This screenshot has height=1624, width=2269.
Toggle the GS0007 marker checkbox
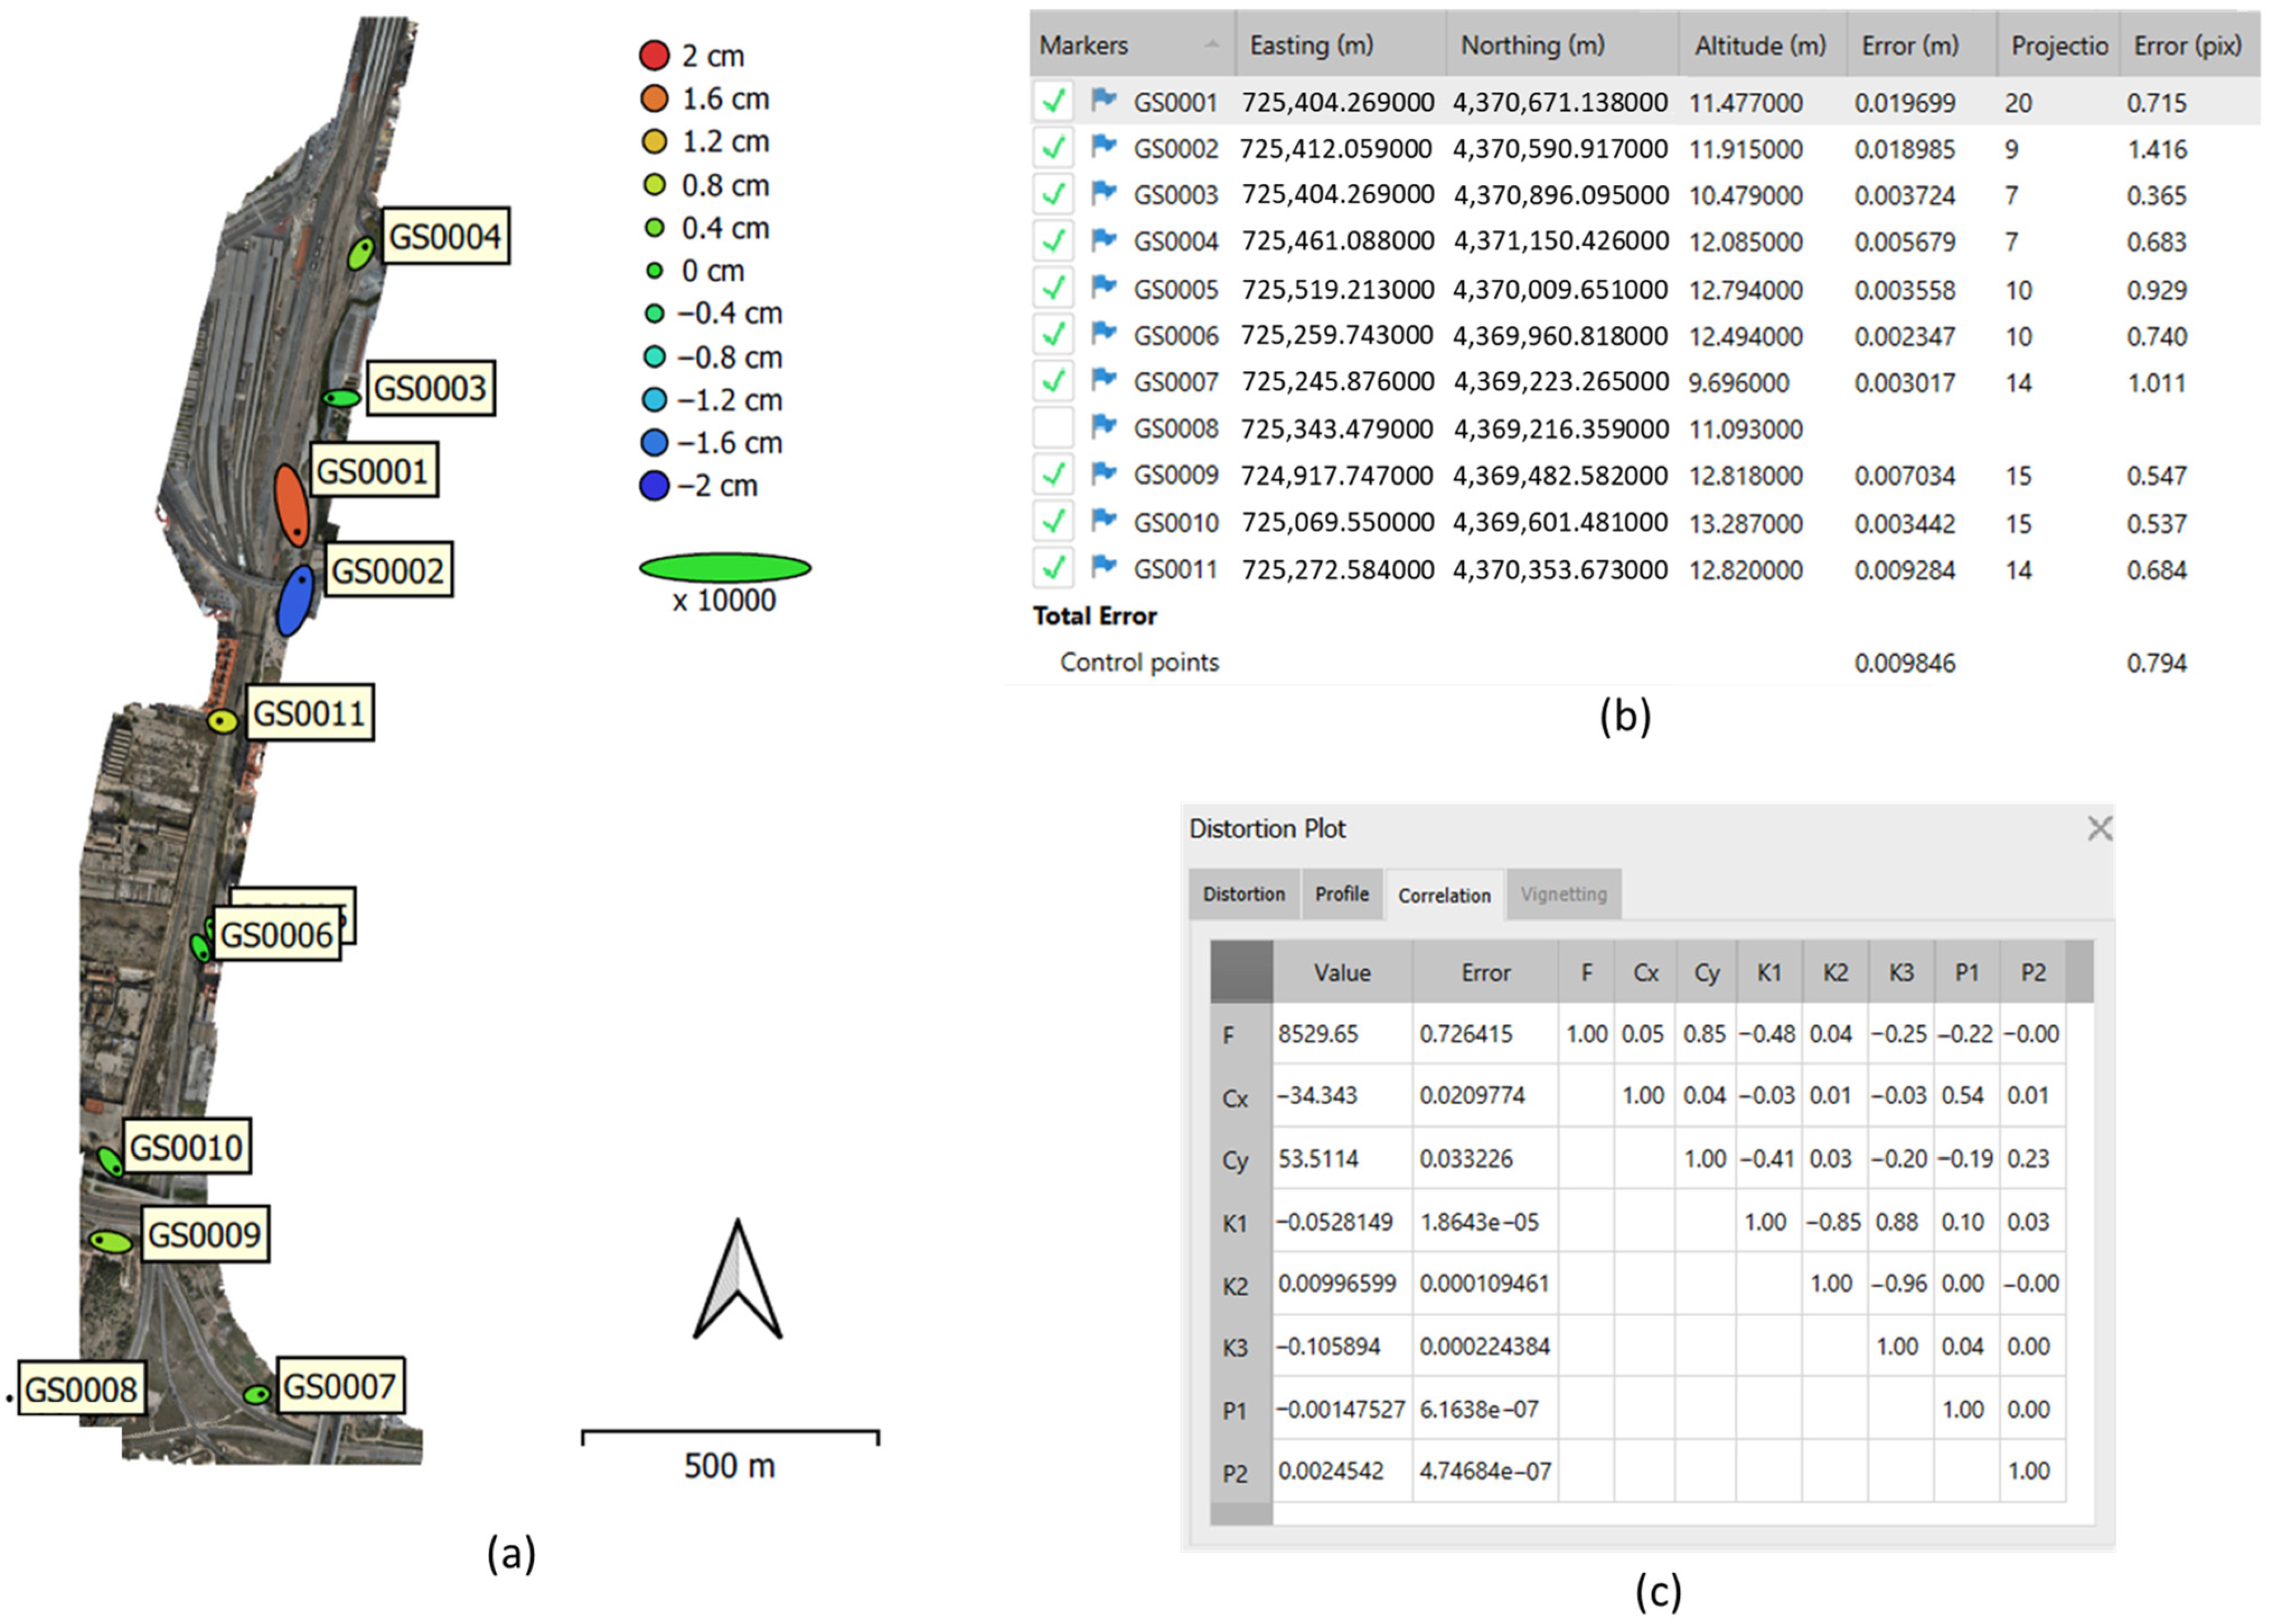tap(1053, 381)
